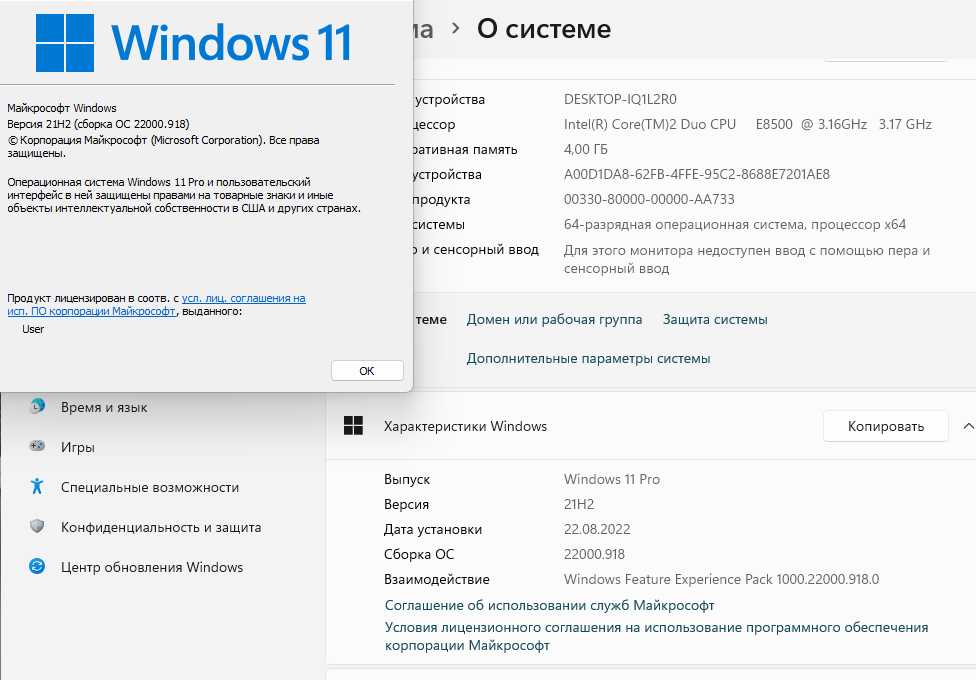976x680 pixels.
Task: Click the Privacy and security shield icon
Action: coord(37,527)
